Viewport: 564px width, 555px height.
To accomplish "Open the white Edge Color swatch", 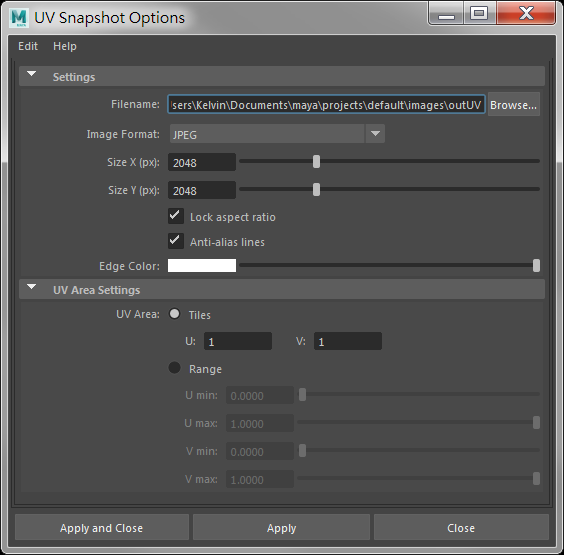I will click(x=202, y=265).
